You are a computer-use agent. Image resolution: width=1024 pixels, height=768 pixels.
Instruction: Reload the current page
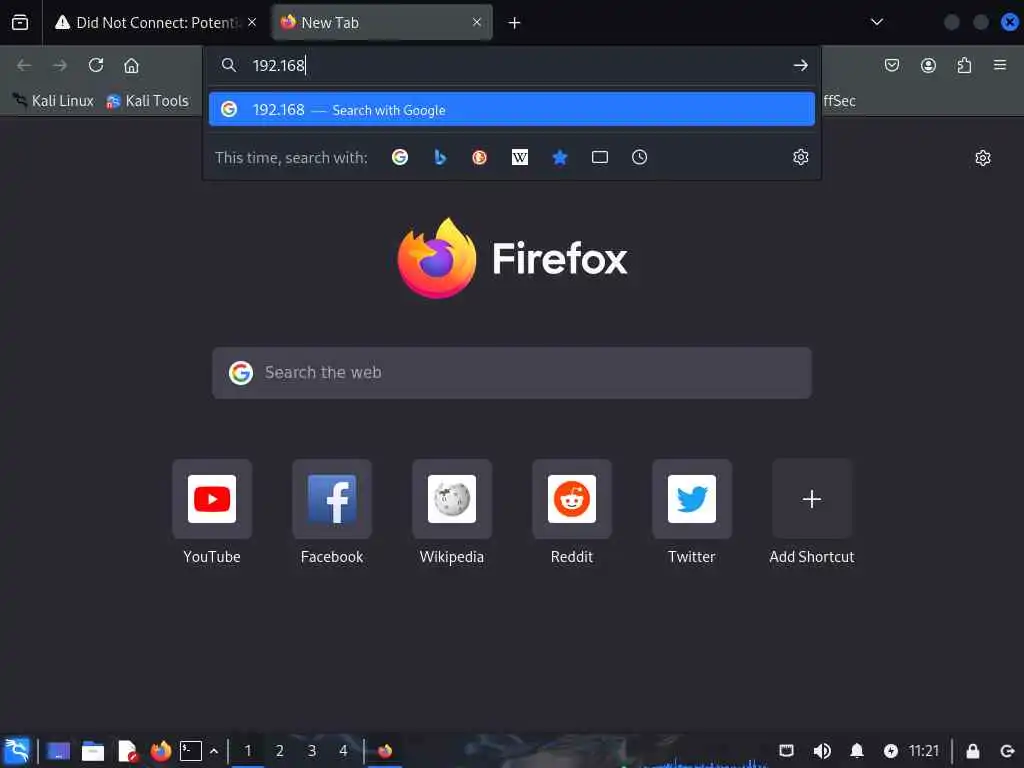[x=96, y=65]
